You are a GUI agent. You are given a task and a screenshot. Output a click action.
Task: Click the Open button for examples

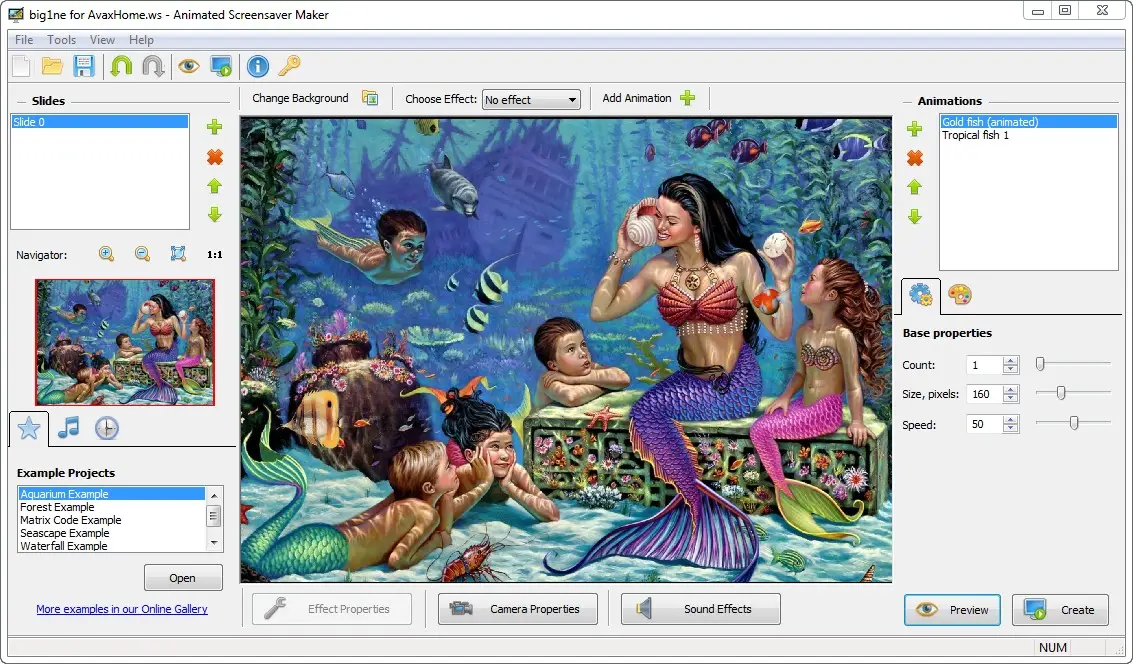[183, 577]
